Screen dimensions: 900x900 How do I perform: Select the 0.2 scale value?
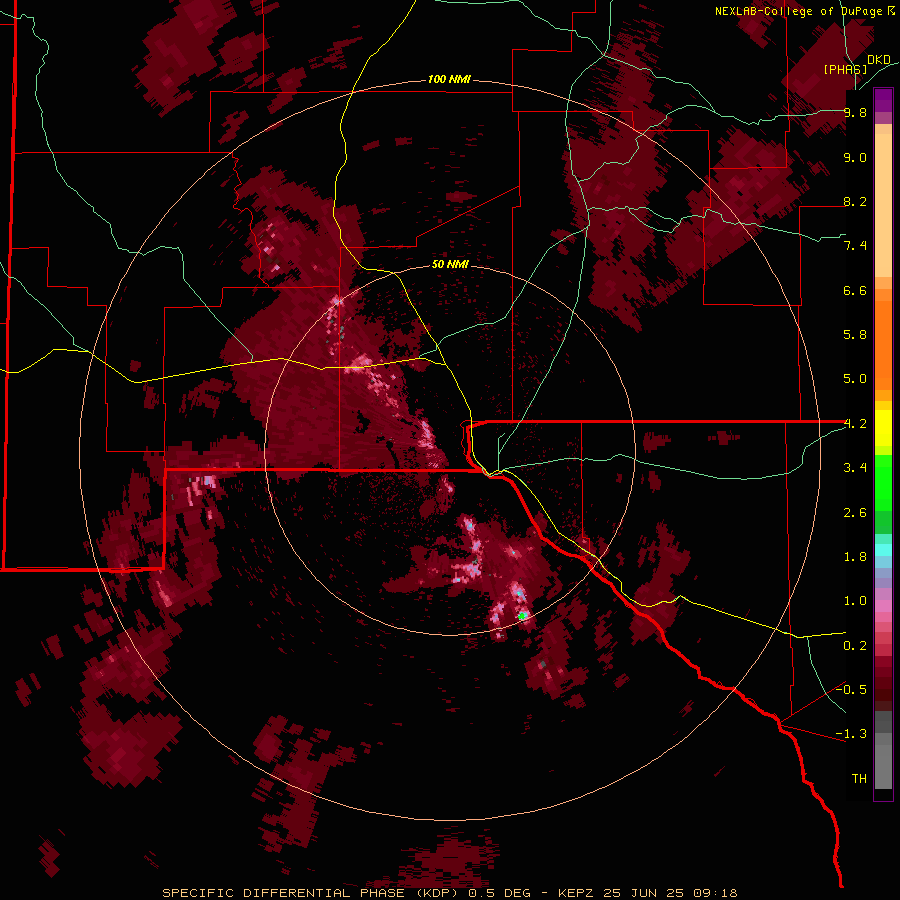[x=855, y=646]
